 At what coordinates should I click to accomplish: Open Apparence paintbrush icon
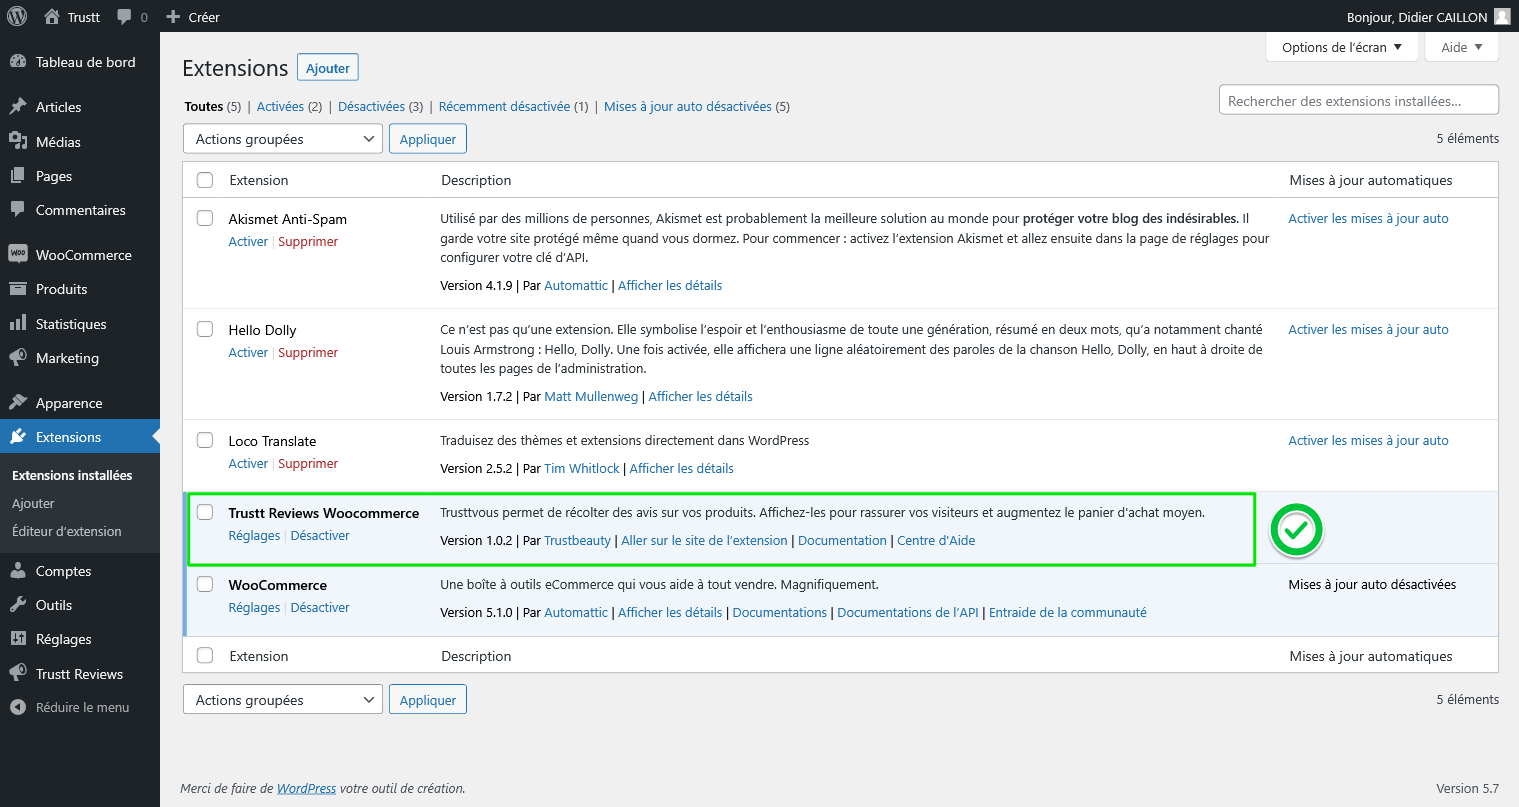(x=18, y=402)
